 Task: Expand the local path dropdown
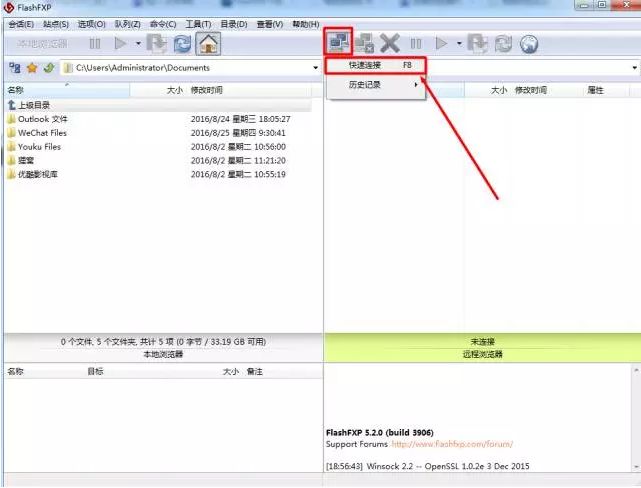tap(315, 68)
